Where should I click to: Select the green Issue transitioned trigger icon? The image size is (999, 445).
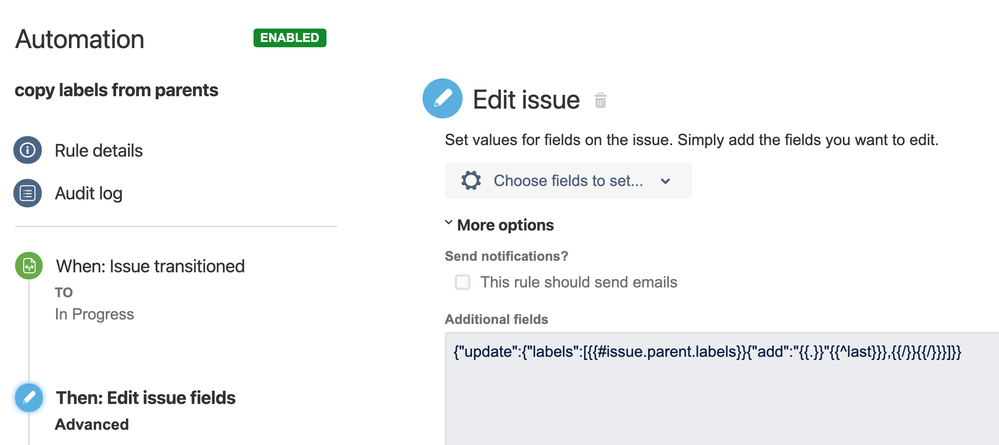click(29, 266)
